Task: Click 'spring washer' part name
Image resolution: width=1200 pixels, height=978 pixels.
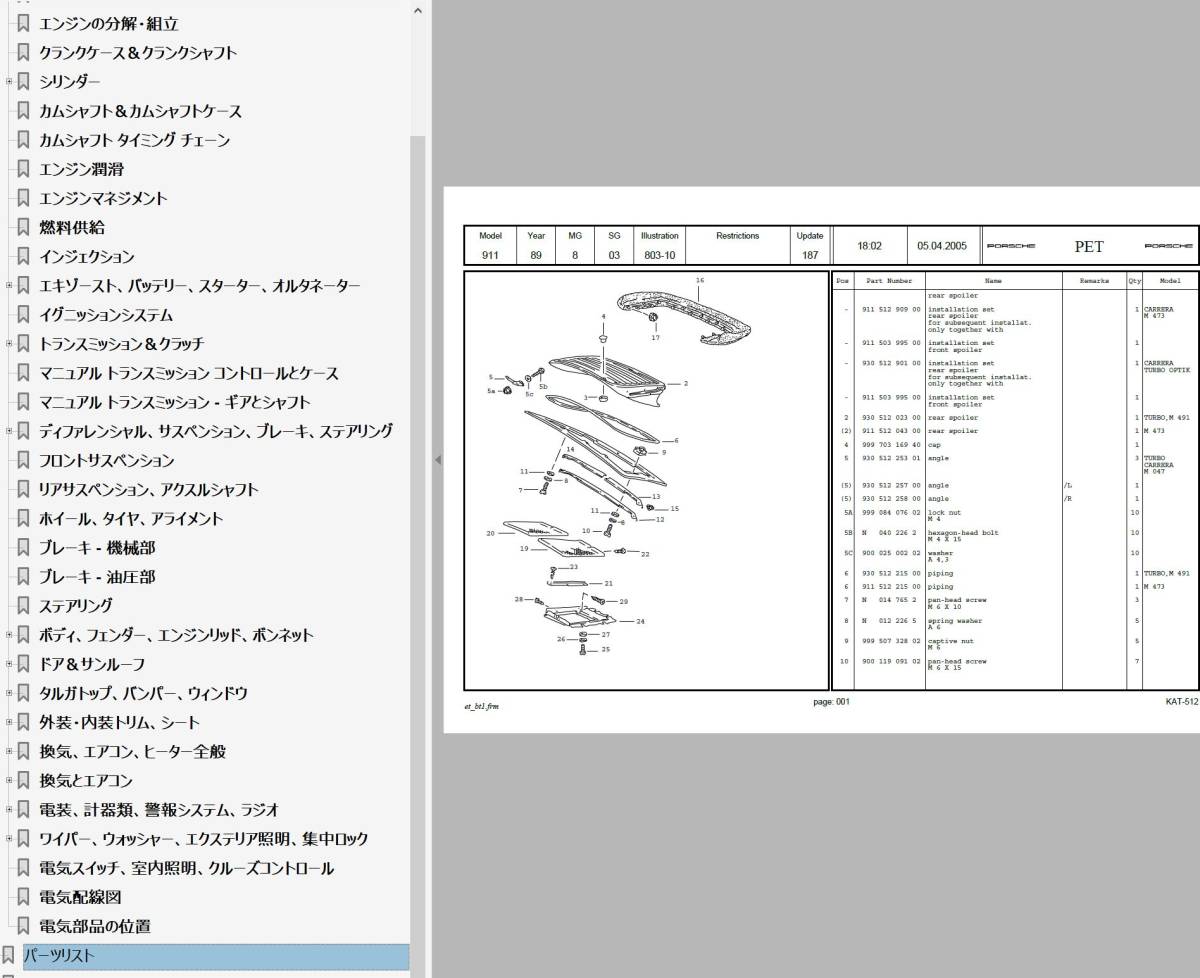Action: click(955, 621)
